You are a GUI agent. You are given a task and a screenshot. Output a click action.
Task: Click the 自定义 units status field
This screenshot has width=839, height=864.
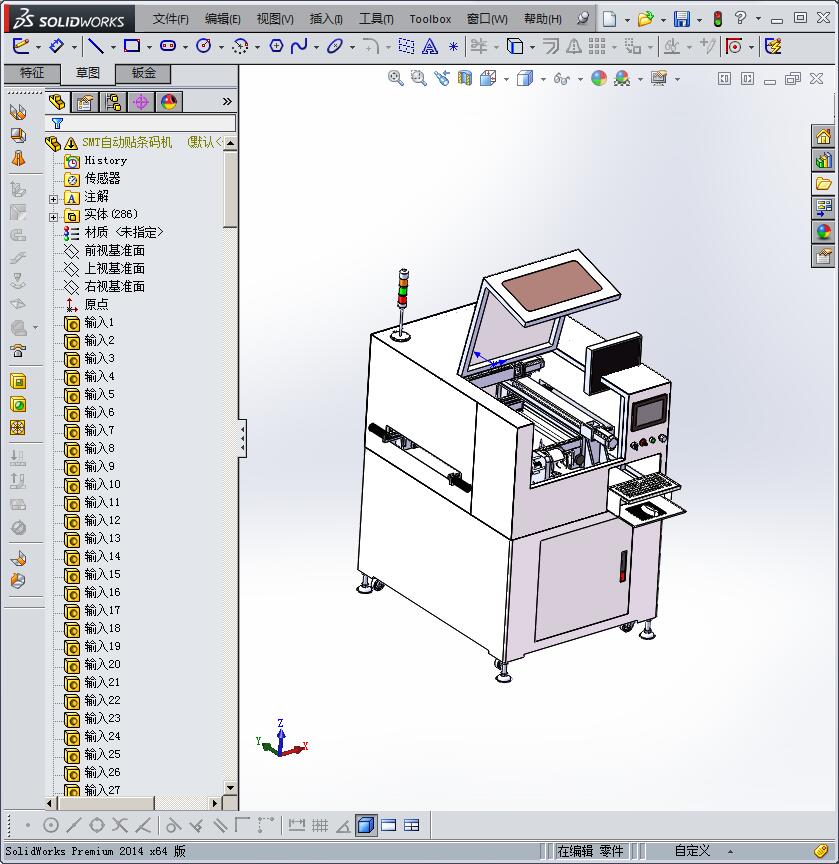pyautogui.click(x=692, y=851)
